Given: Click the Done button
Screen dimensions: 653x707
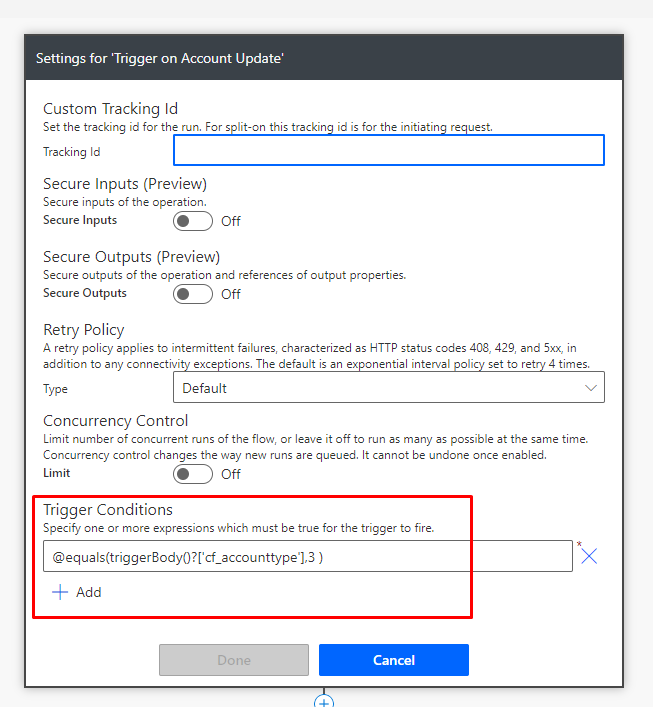Looking at the screenshot, I should click(234, 660).
